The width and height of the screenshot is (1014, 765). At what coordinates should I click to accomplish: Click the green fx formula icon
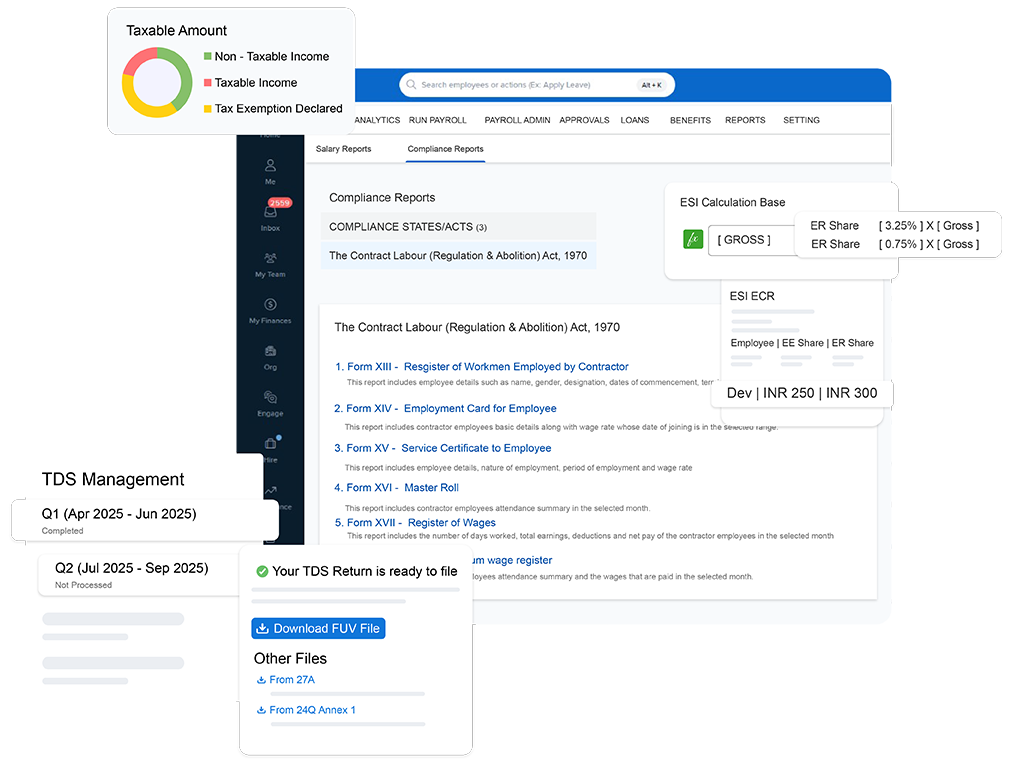pos(693,240)
